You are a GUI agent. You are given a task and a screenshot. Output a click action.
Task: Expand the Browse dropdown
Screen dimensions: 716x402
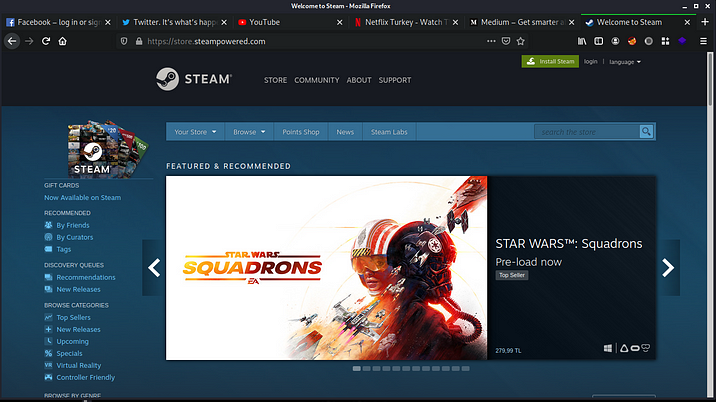tap(249, 132)
